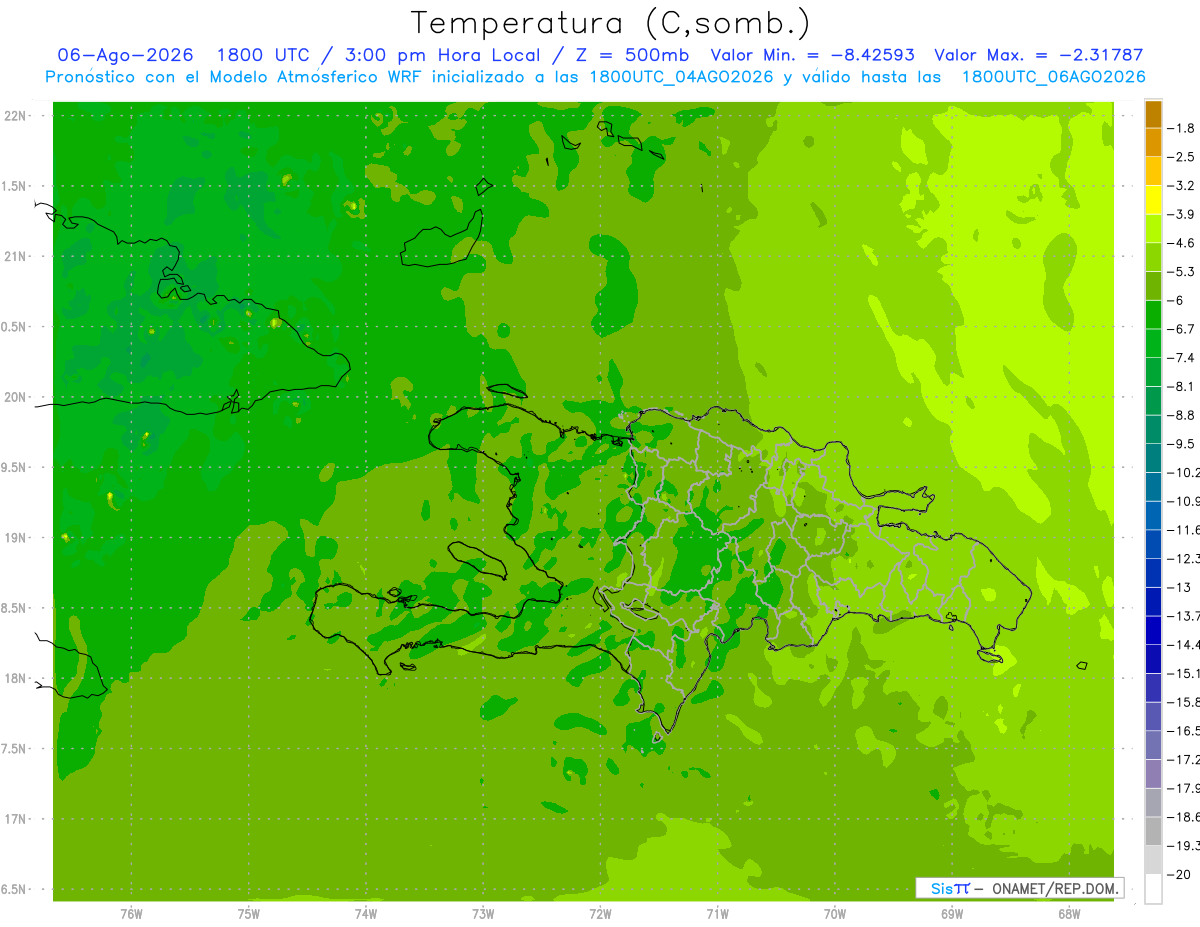Viewport: 1200px width, 927px height.
Task: Click the "17N" latitude label
Action: (16, 819)
